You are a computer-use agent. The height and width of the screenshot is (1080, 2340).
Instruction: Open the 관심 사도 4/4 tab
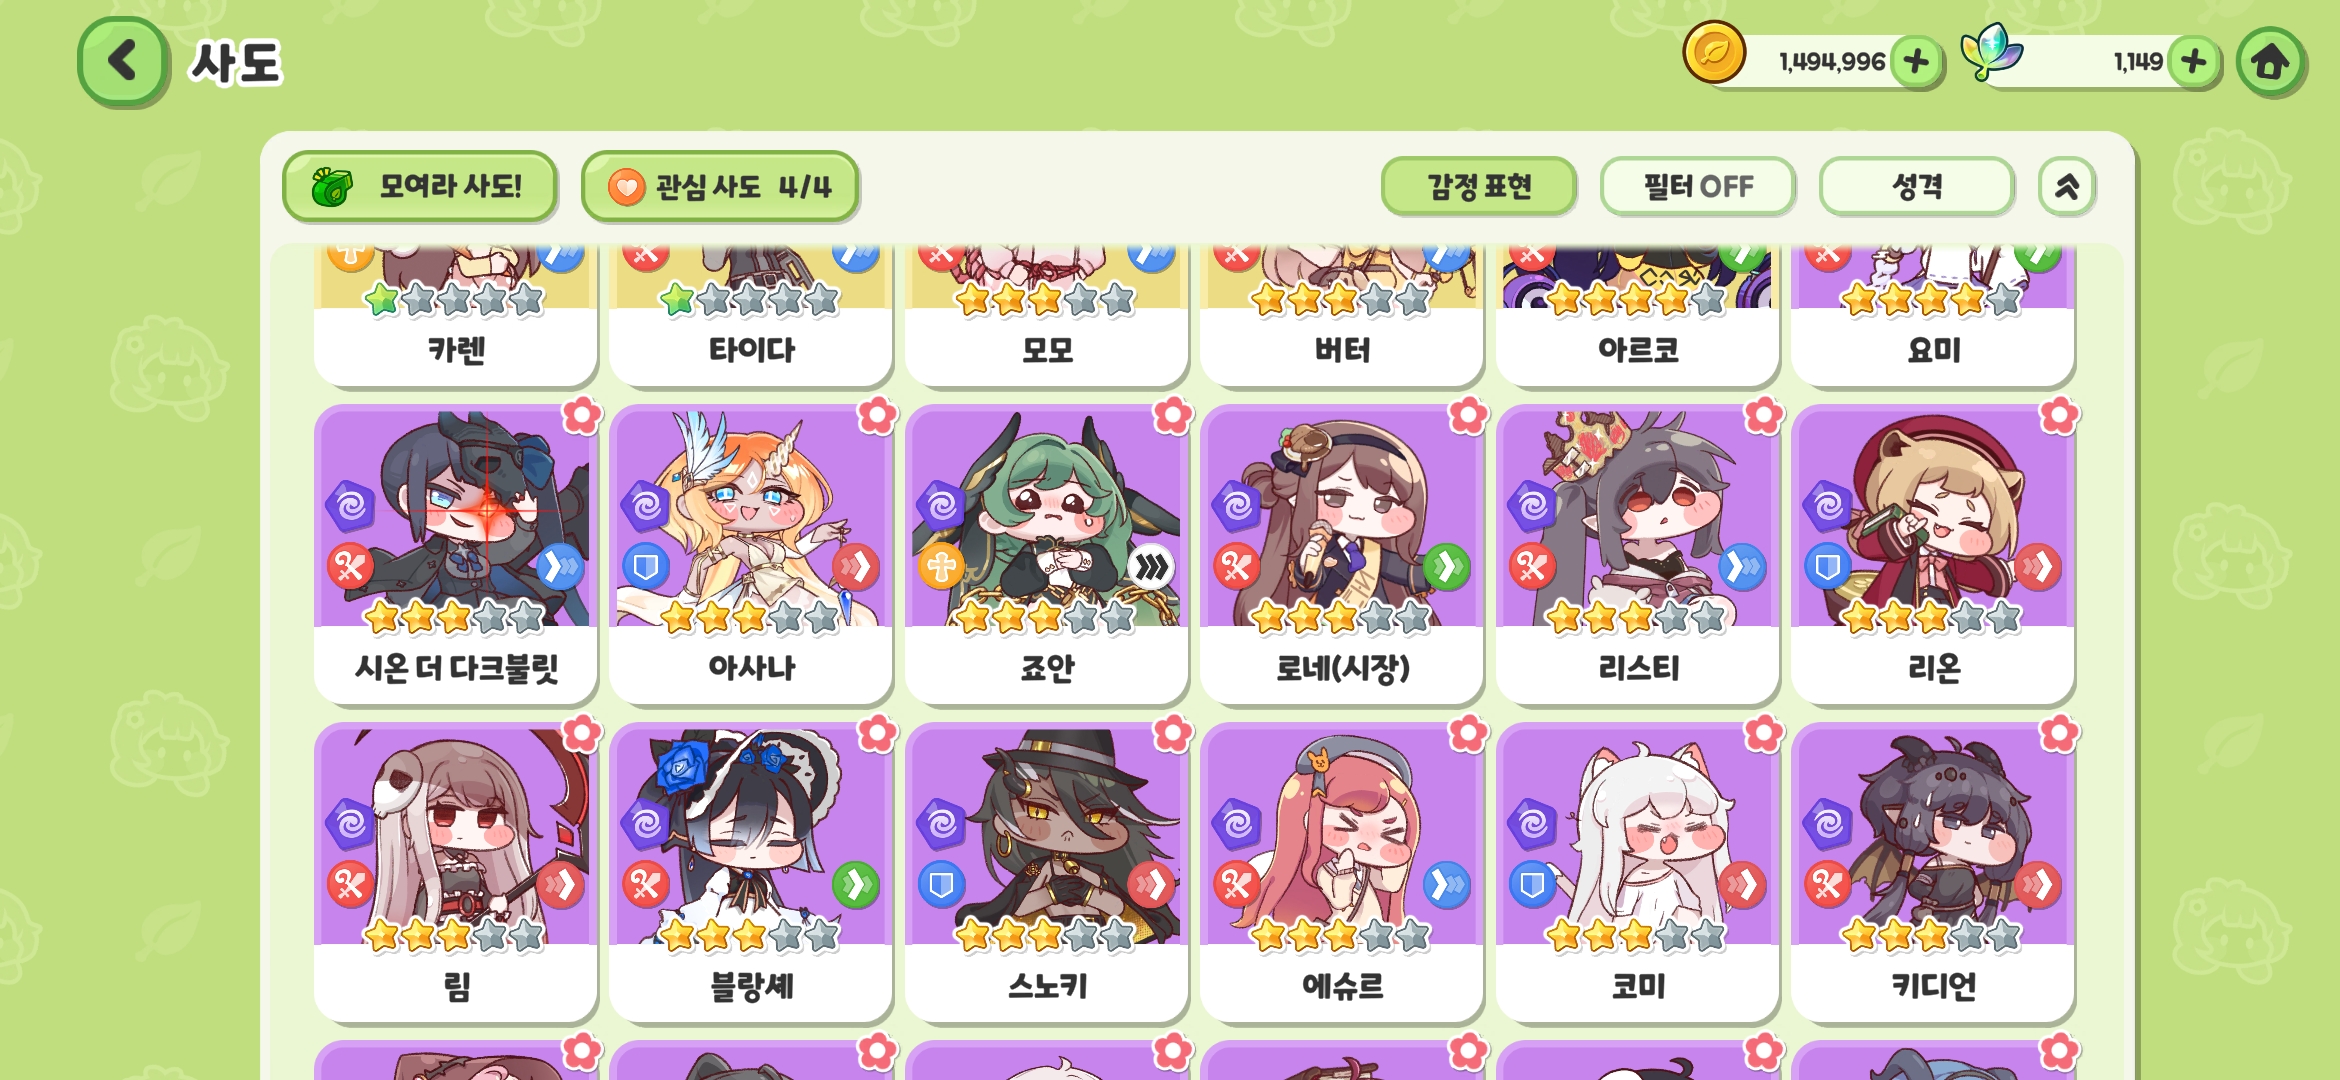click(720, 186)
